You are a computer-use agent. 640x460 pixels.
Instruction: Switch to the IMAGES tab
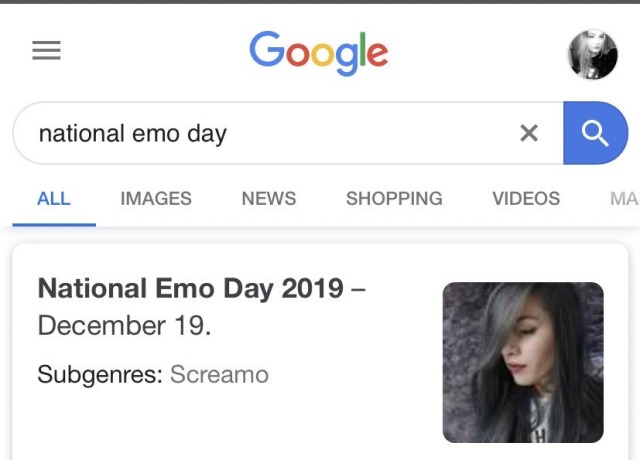156,199
